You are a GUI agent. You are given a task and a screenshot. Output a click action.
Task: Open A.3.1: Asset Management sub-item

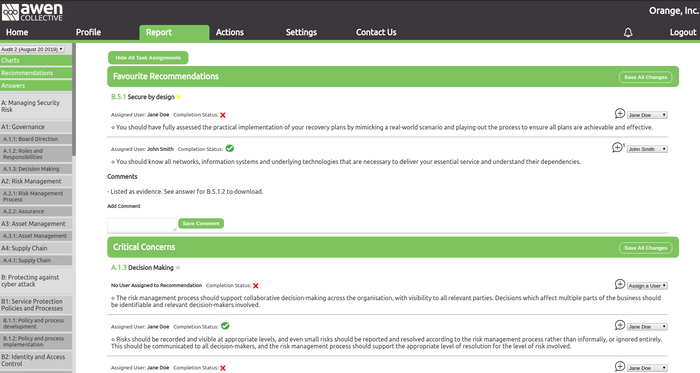tap(37, 236)
